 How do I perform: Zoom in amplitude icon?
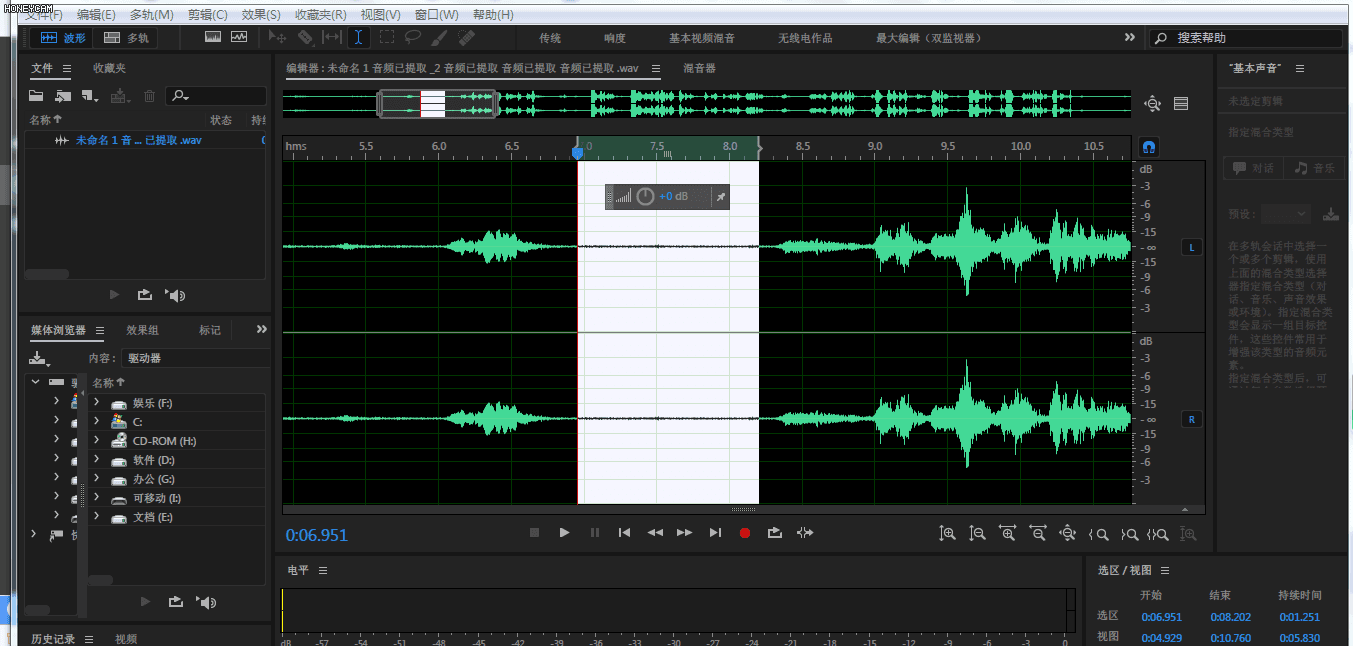(x=947, y=533)
